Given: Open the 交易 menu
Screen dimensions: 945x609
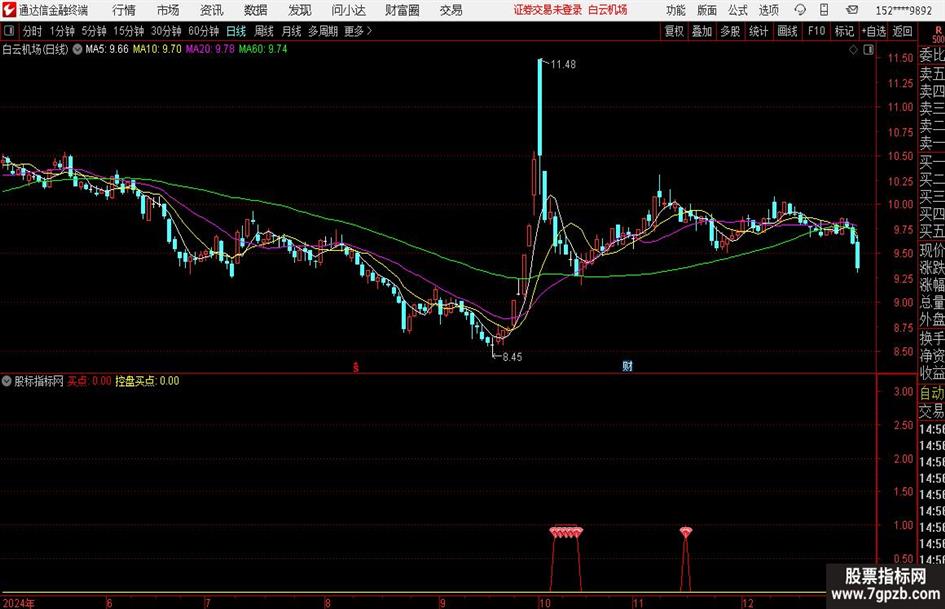Looking at the screenshot, I should point(451,10).
